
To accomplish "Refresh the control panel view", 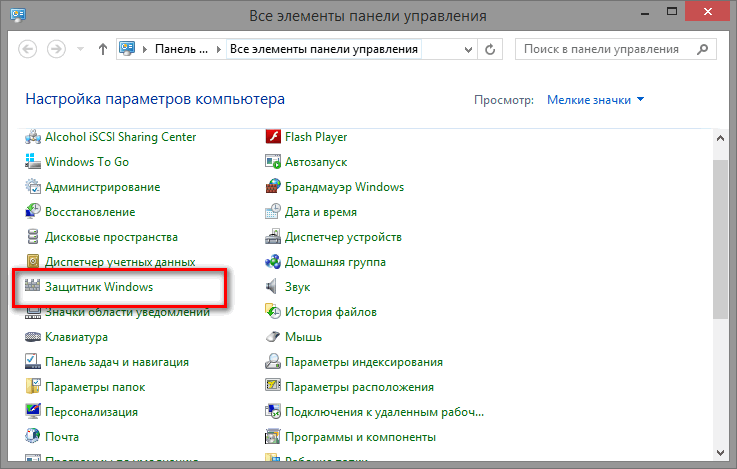I will point(490,49).
